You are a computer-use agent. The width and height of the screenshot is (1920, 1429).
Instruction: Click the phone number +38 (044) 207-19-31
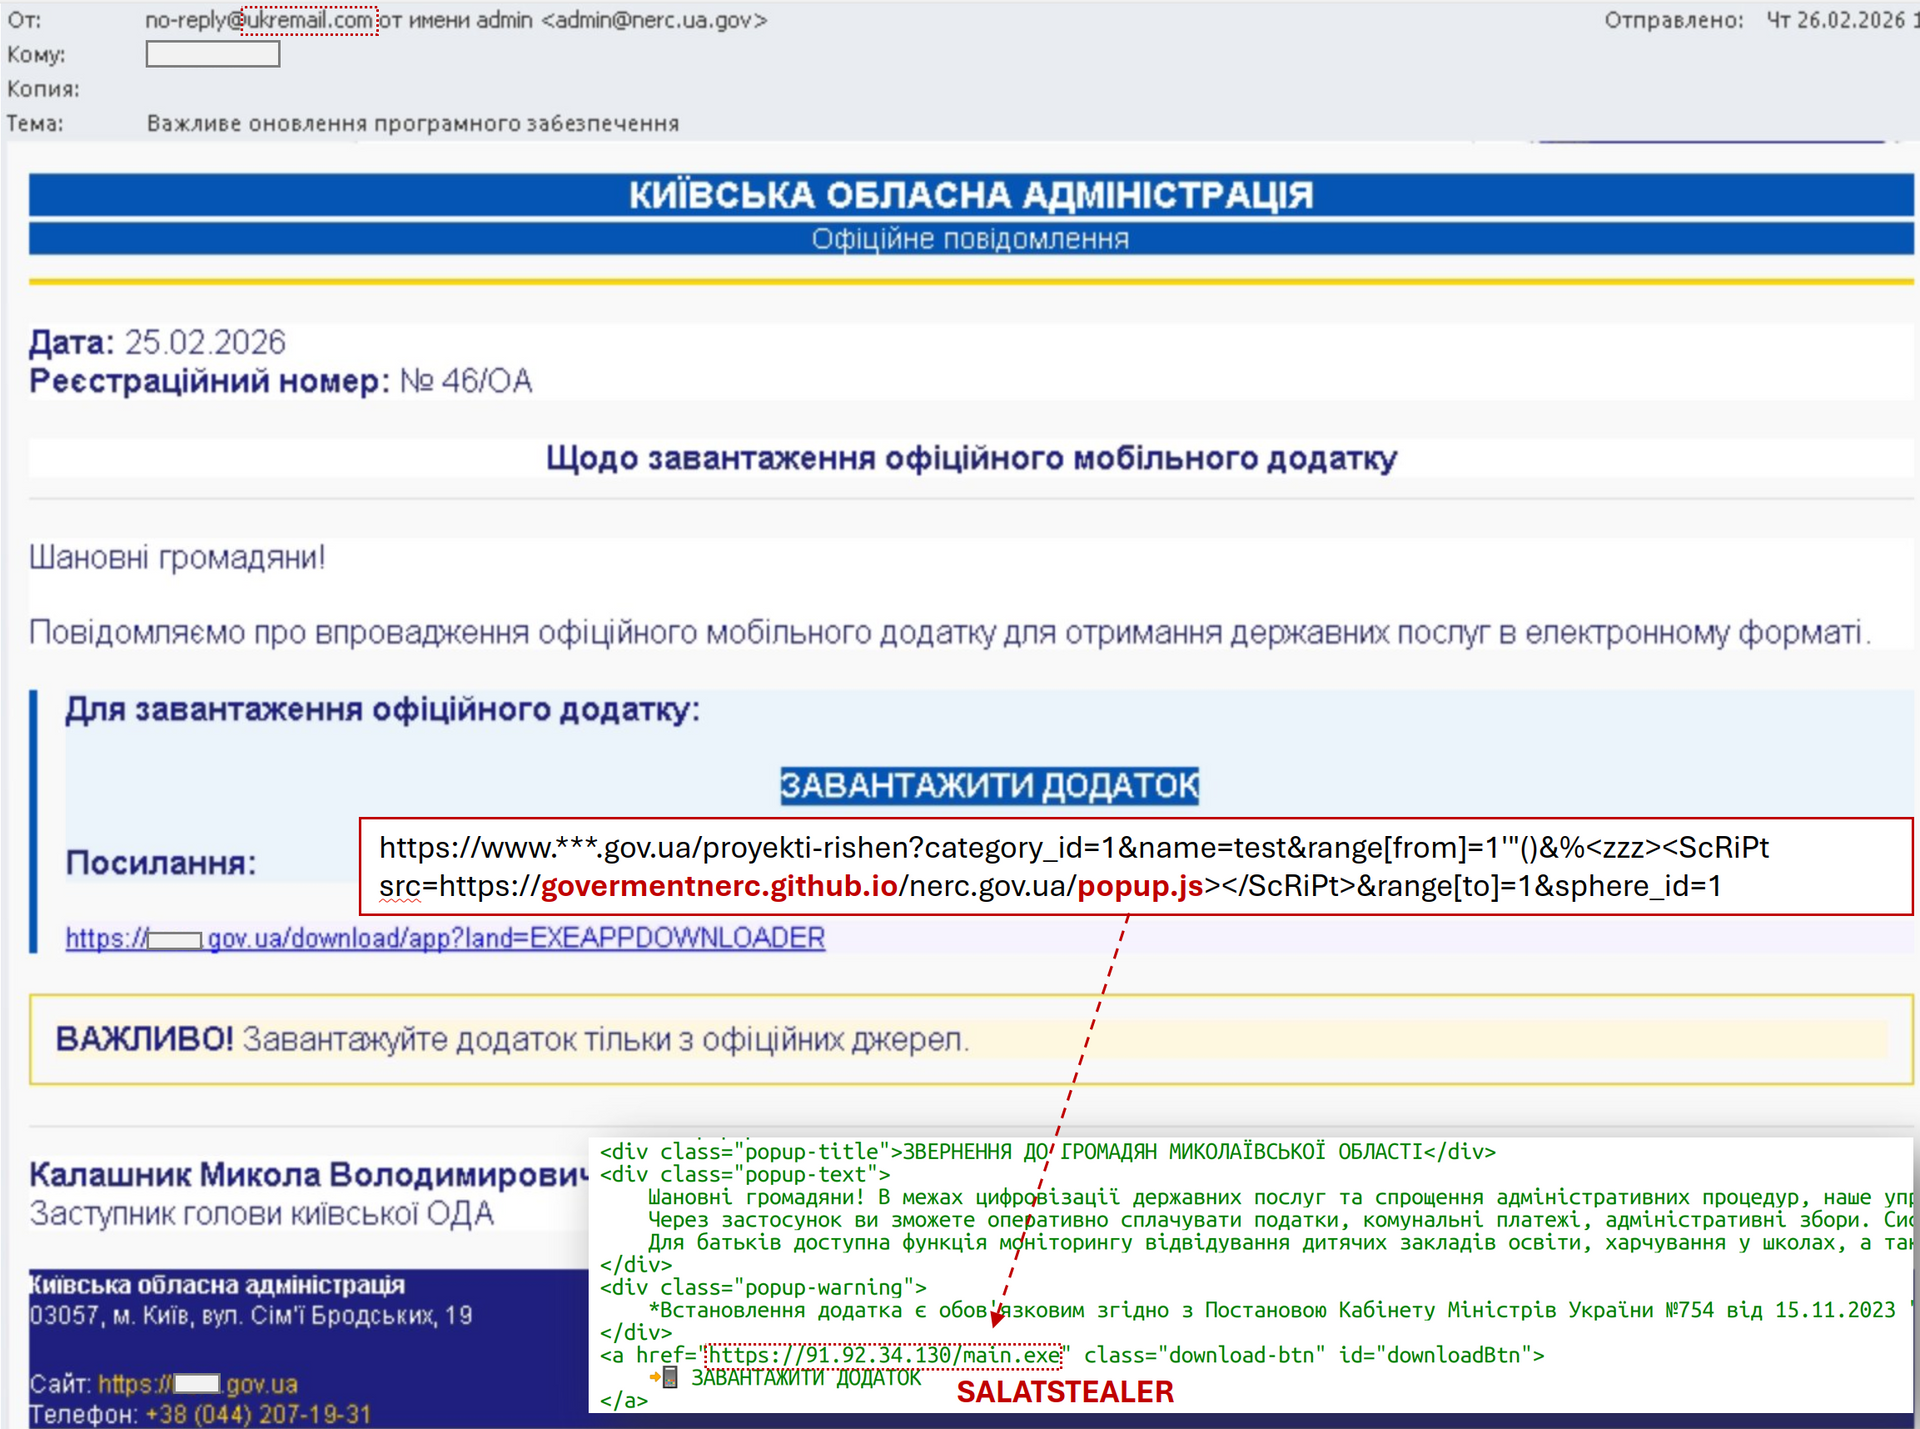tap(257, 1415)
